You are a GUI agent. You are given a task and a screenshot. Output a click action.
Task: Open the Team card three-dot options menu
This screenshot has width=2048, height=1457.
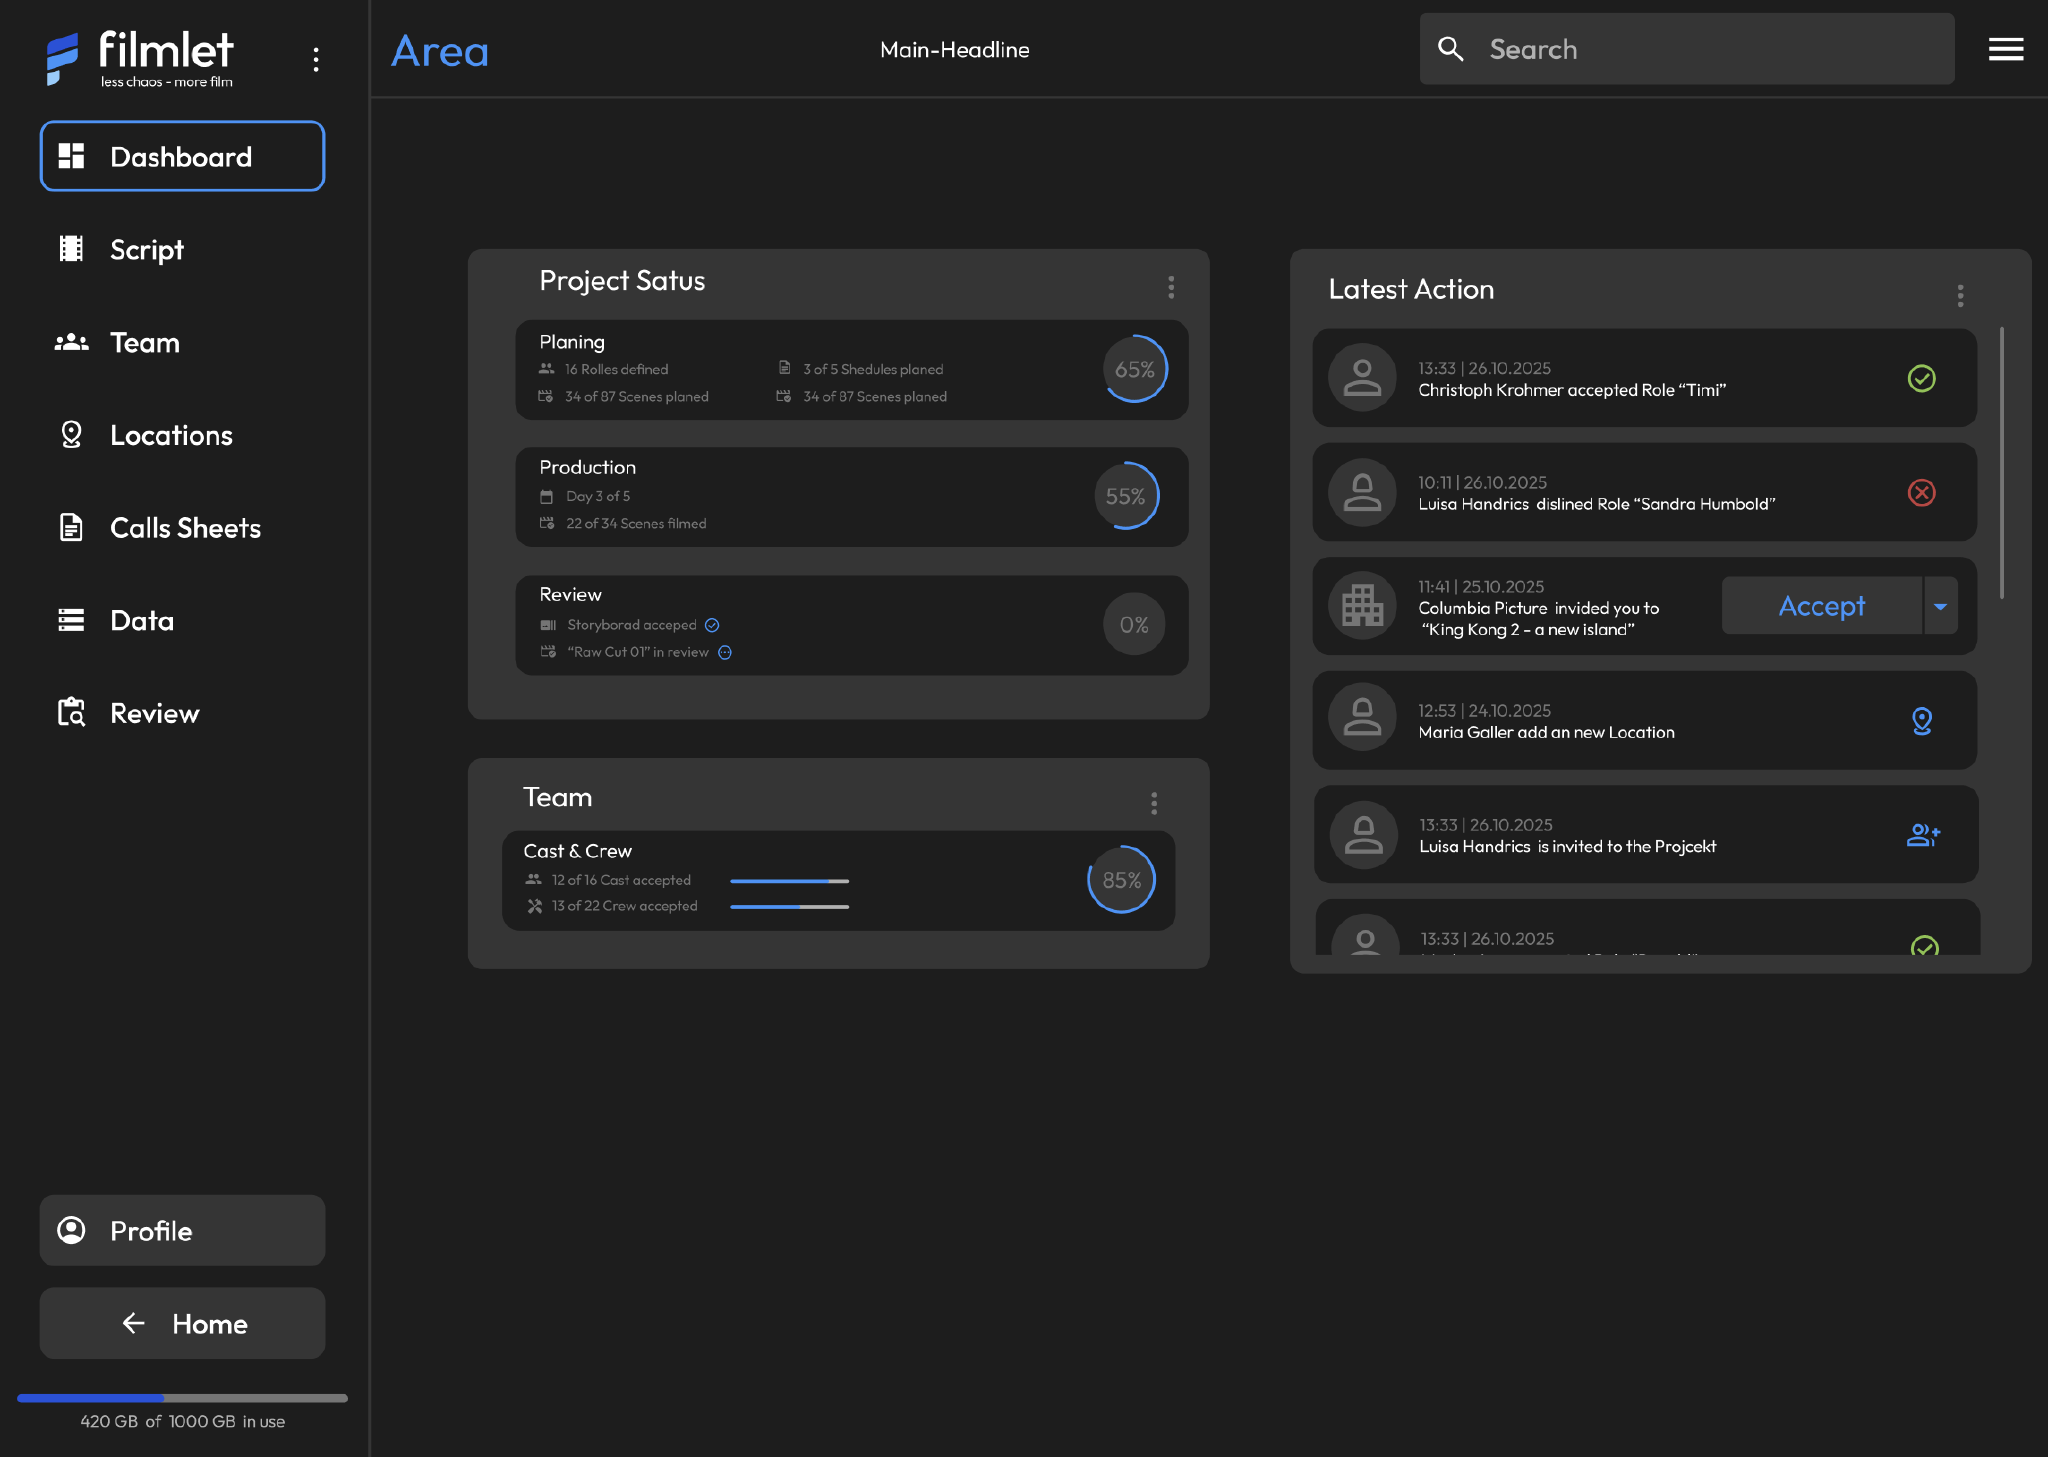tap(1154, 803)
